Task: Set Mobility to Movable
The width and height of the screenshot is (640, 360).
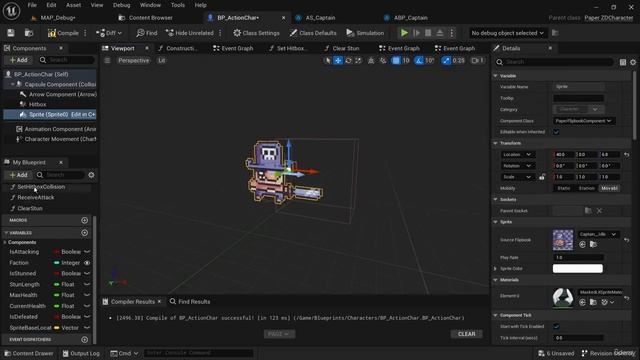Action: pyautogui.click(x=609, y=188)
